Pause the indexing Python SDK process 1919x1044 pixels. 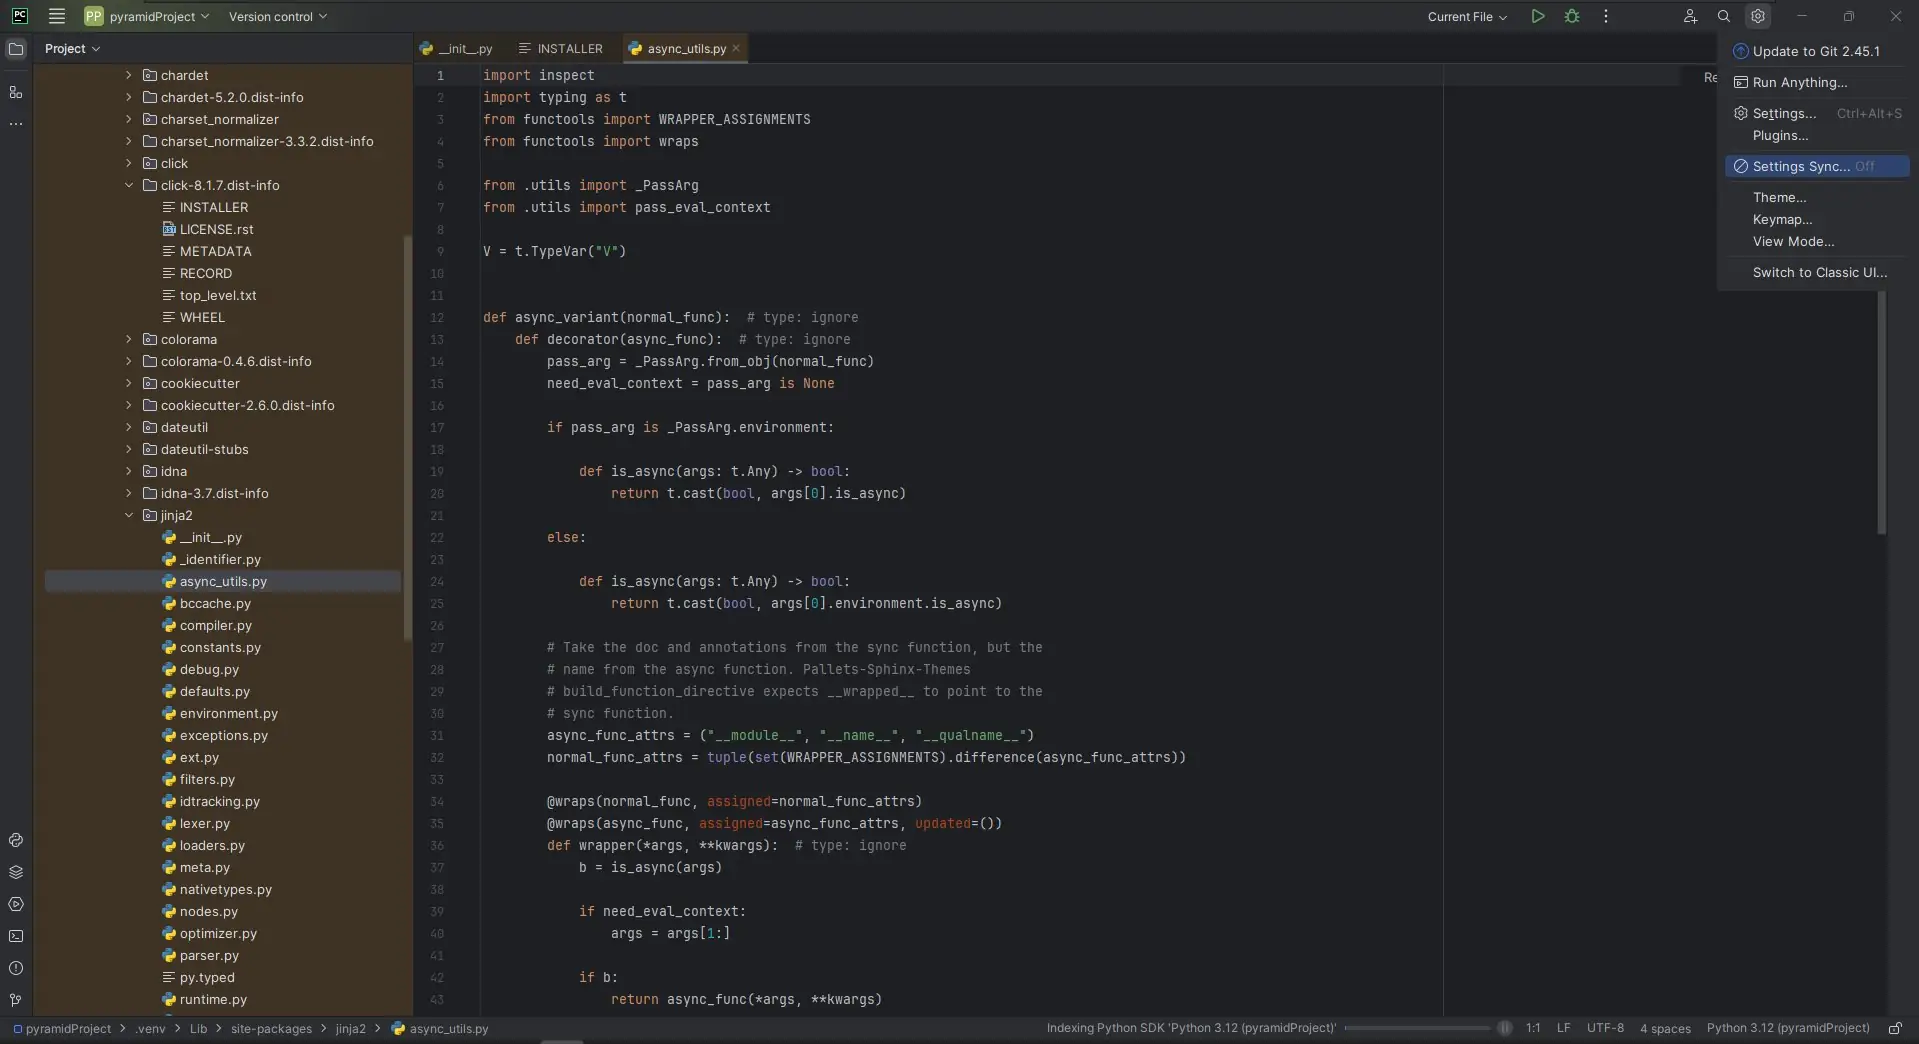coord(1504,1028)
